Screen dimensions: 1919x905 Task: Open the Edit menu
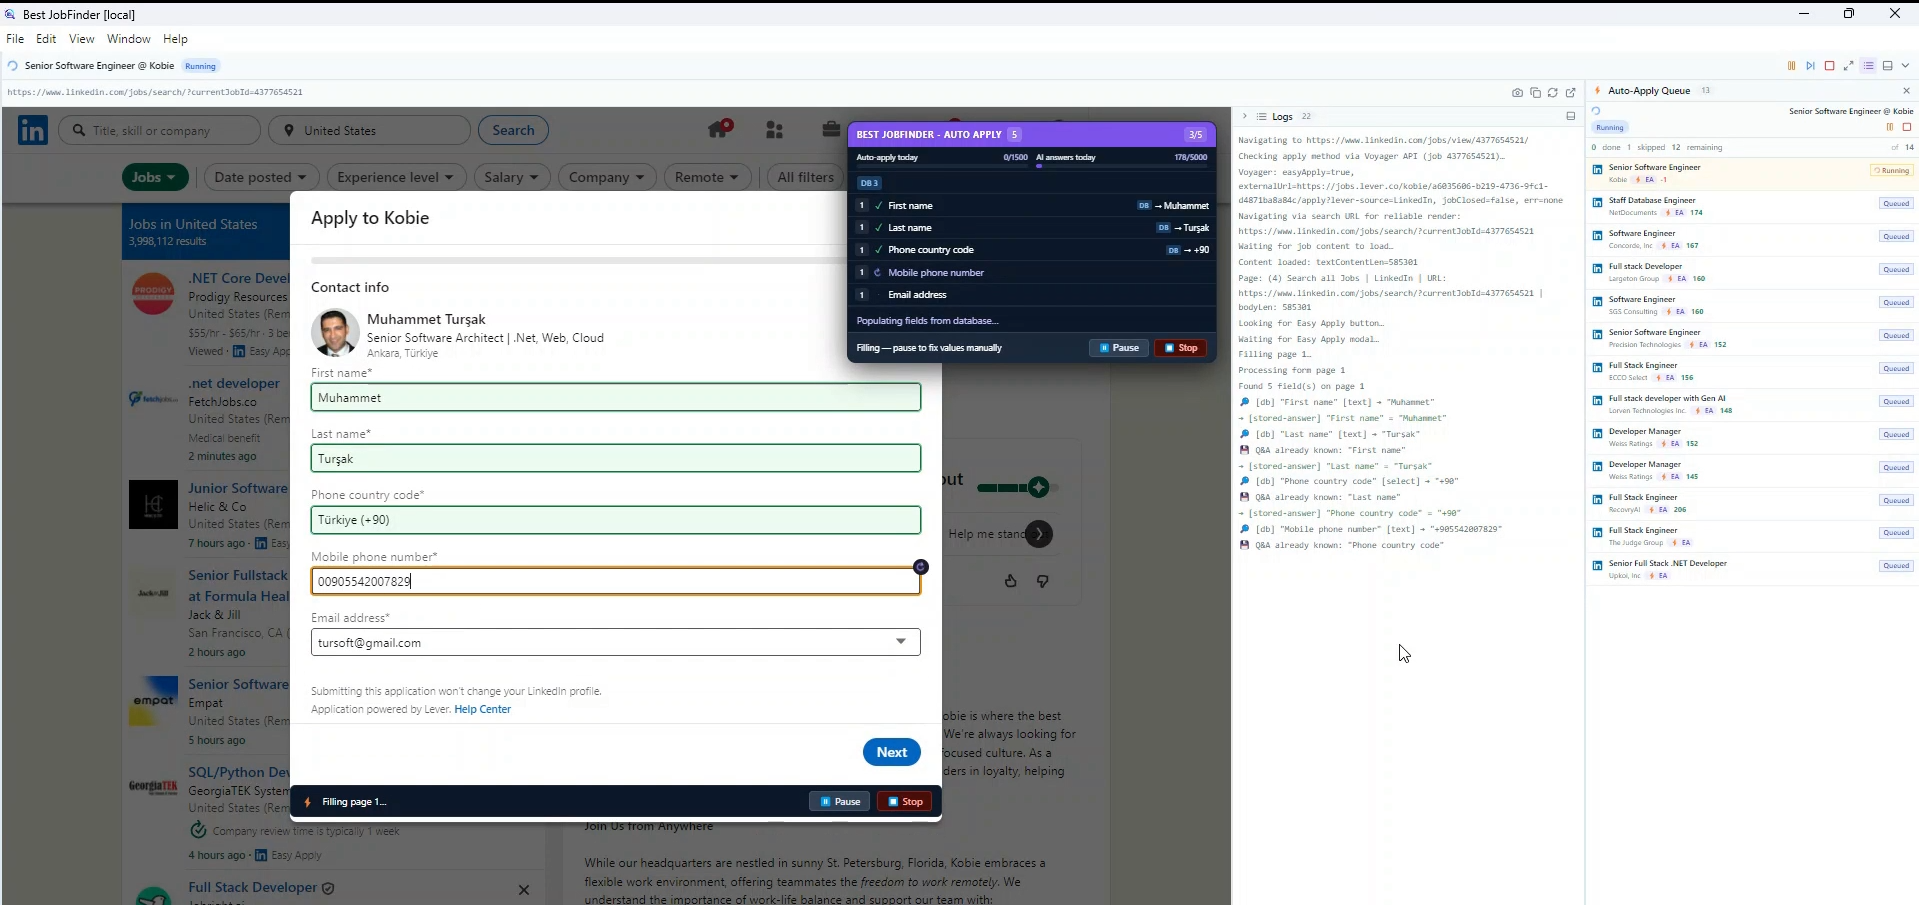pyautogui.click(x=46, y=39)
